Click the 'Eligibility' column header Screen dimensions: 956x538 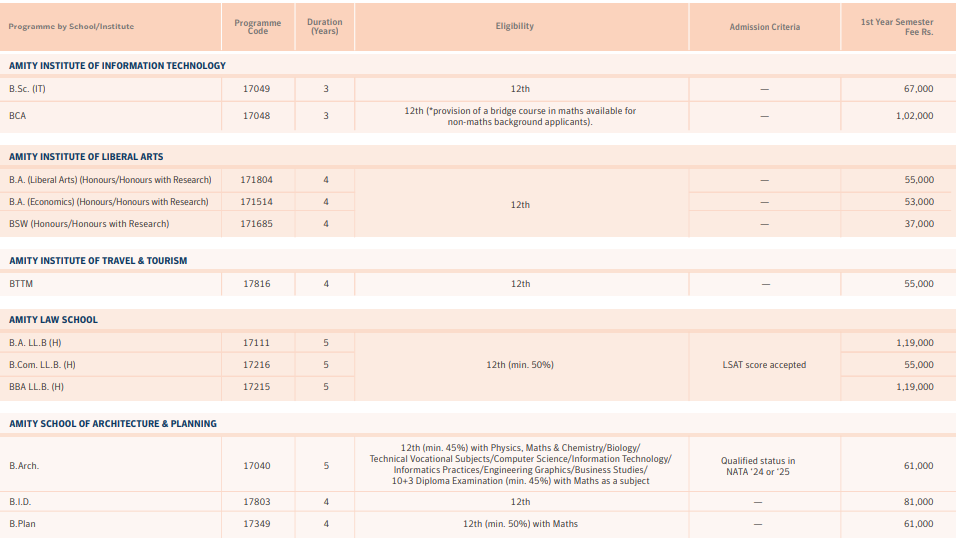click(515, 26)
